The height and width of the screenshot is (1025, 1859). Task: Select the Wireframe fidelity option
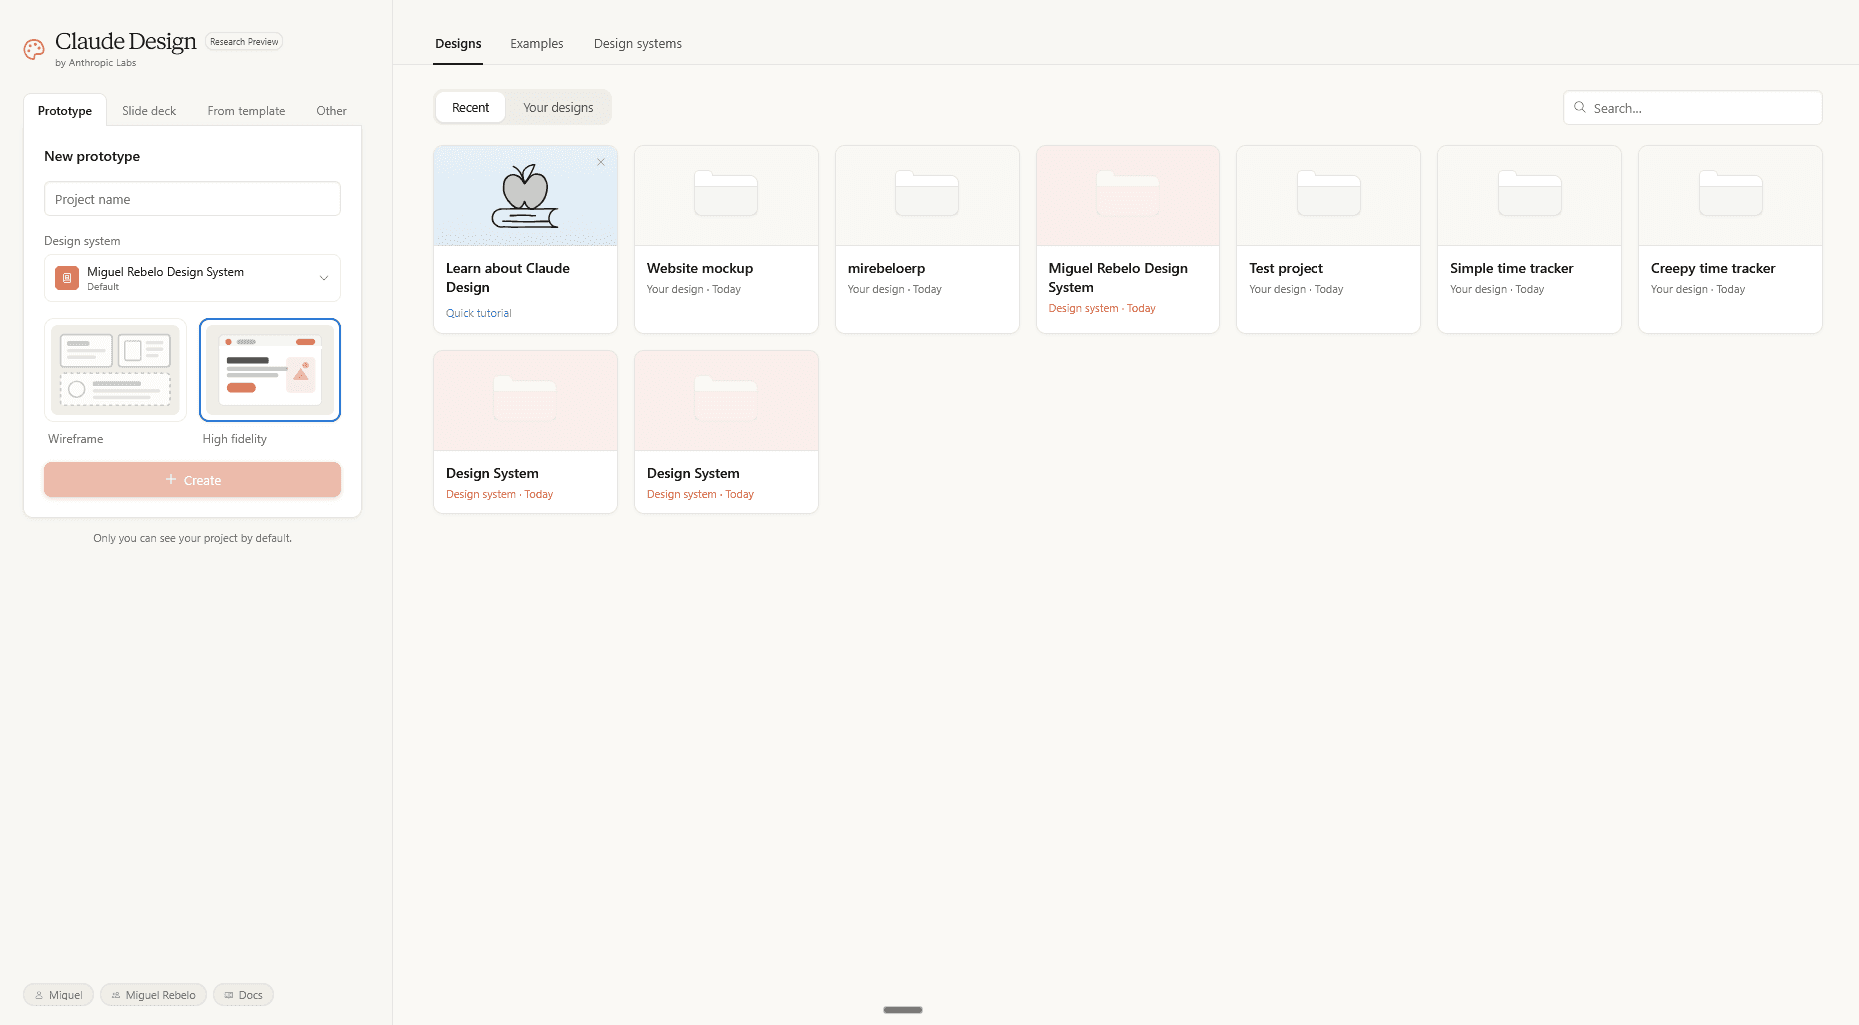pos(116,370)
